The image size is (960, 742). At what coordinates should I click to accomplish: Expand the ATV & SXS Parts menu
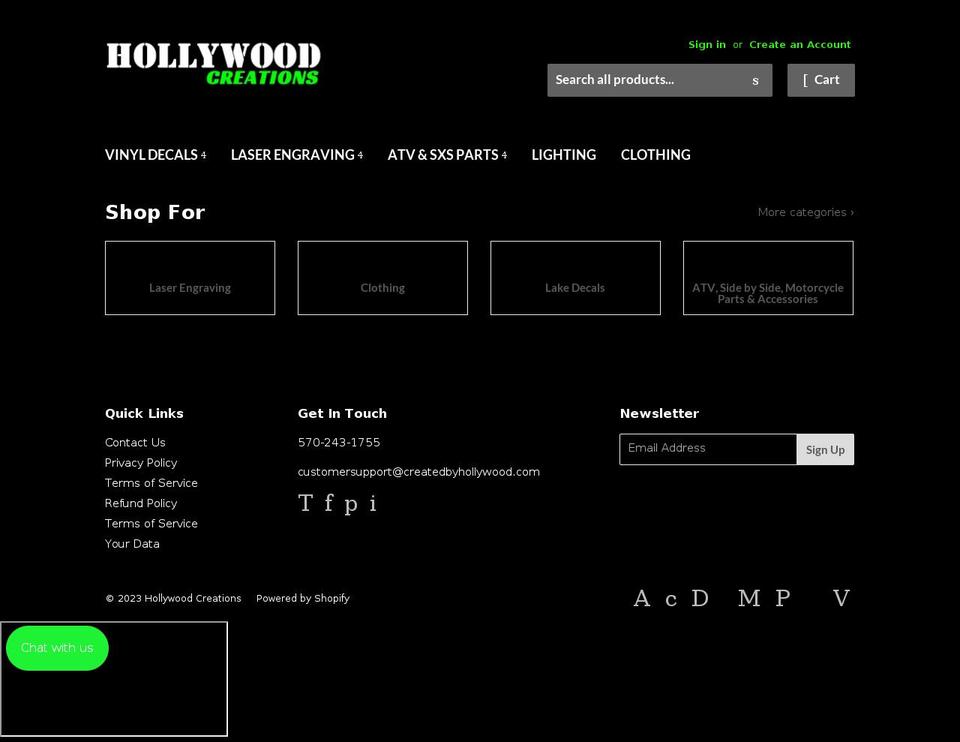448,155
